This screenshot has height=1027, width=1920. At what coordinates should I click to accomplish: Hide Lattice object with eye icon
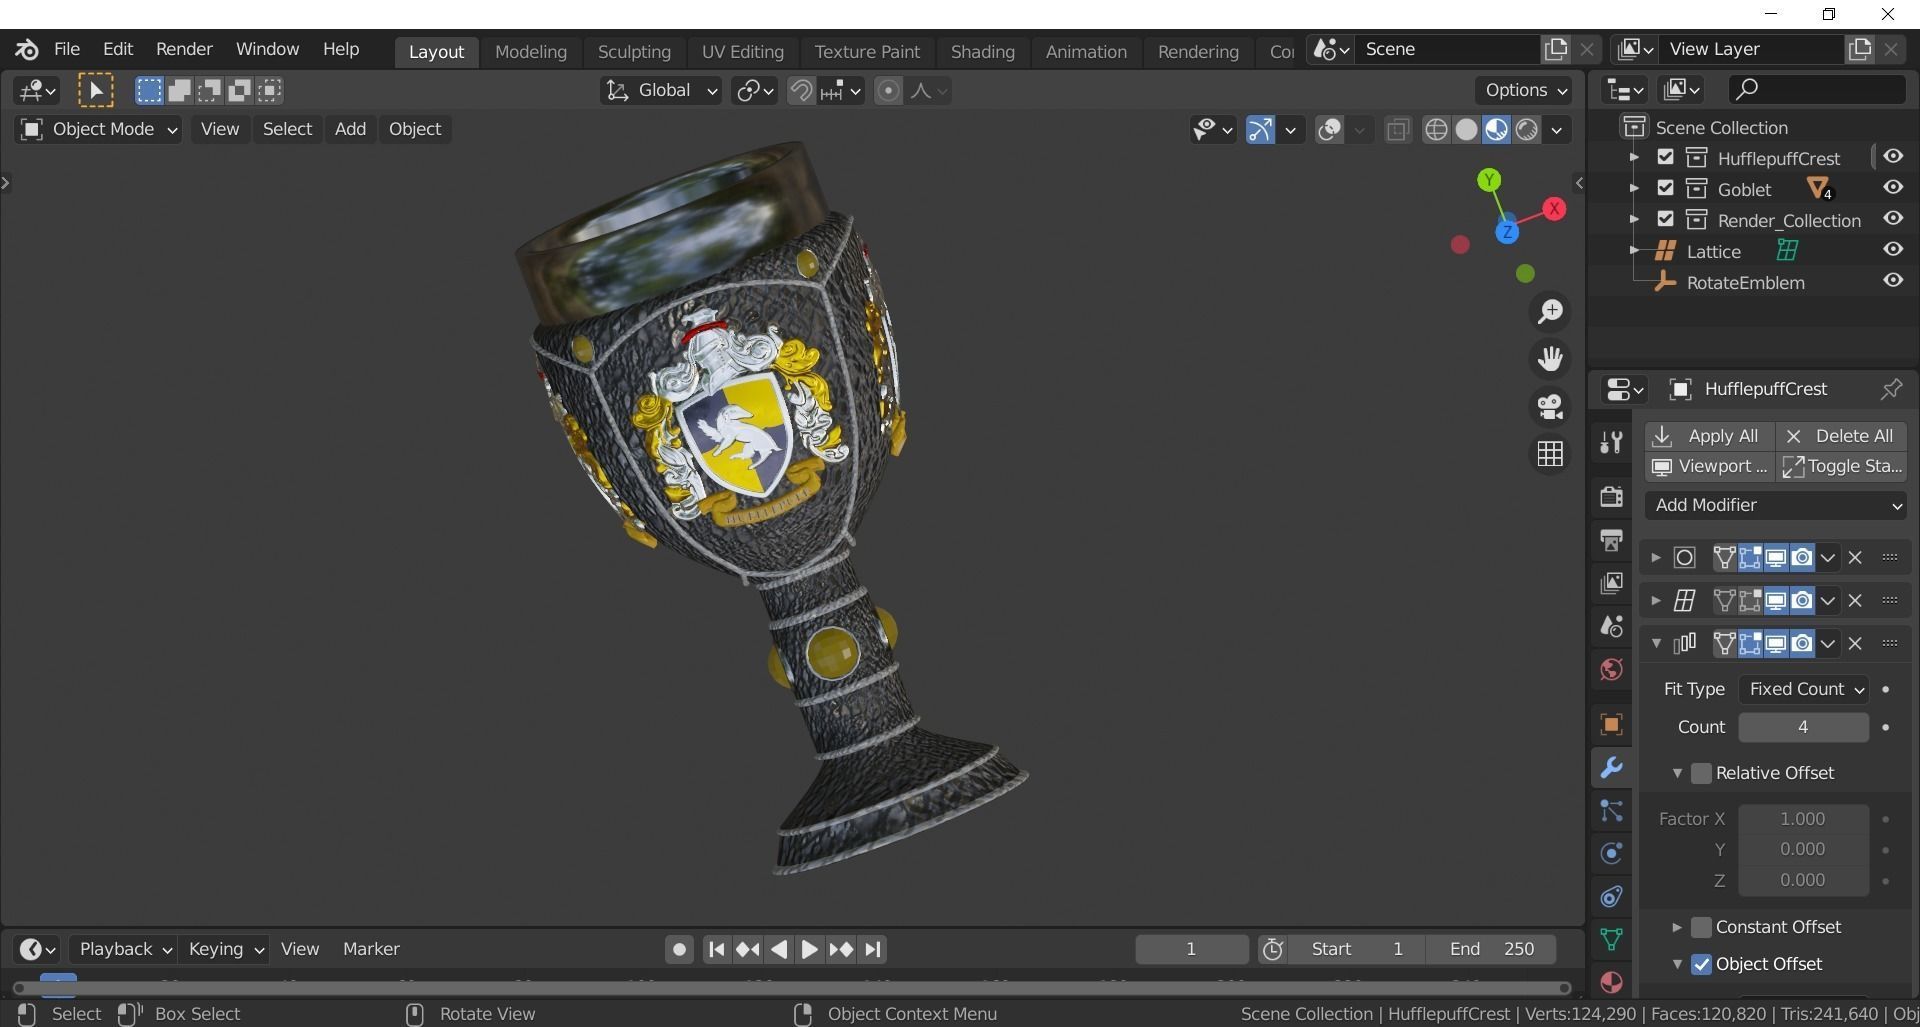click(1893, 250)
